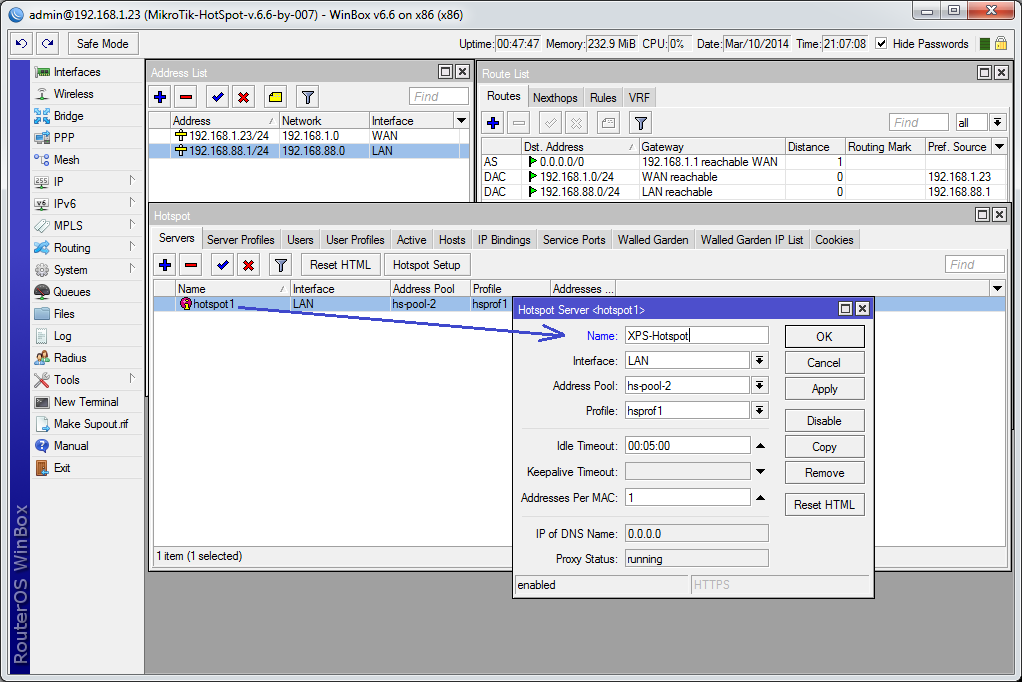Add new address in Address List
The image size is (1022, 682).
[160, 97]
